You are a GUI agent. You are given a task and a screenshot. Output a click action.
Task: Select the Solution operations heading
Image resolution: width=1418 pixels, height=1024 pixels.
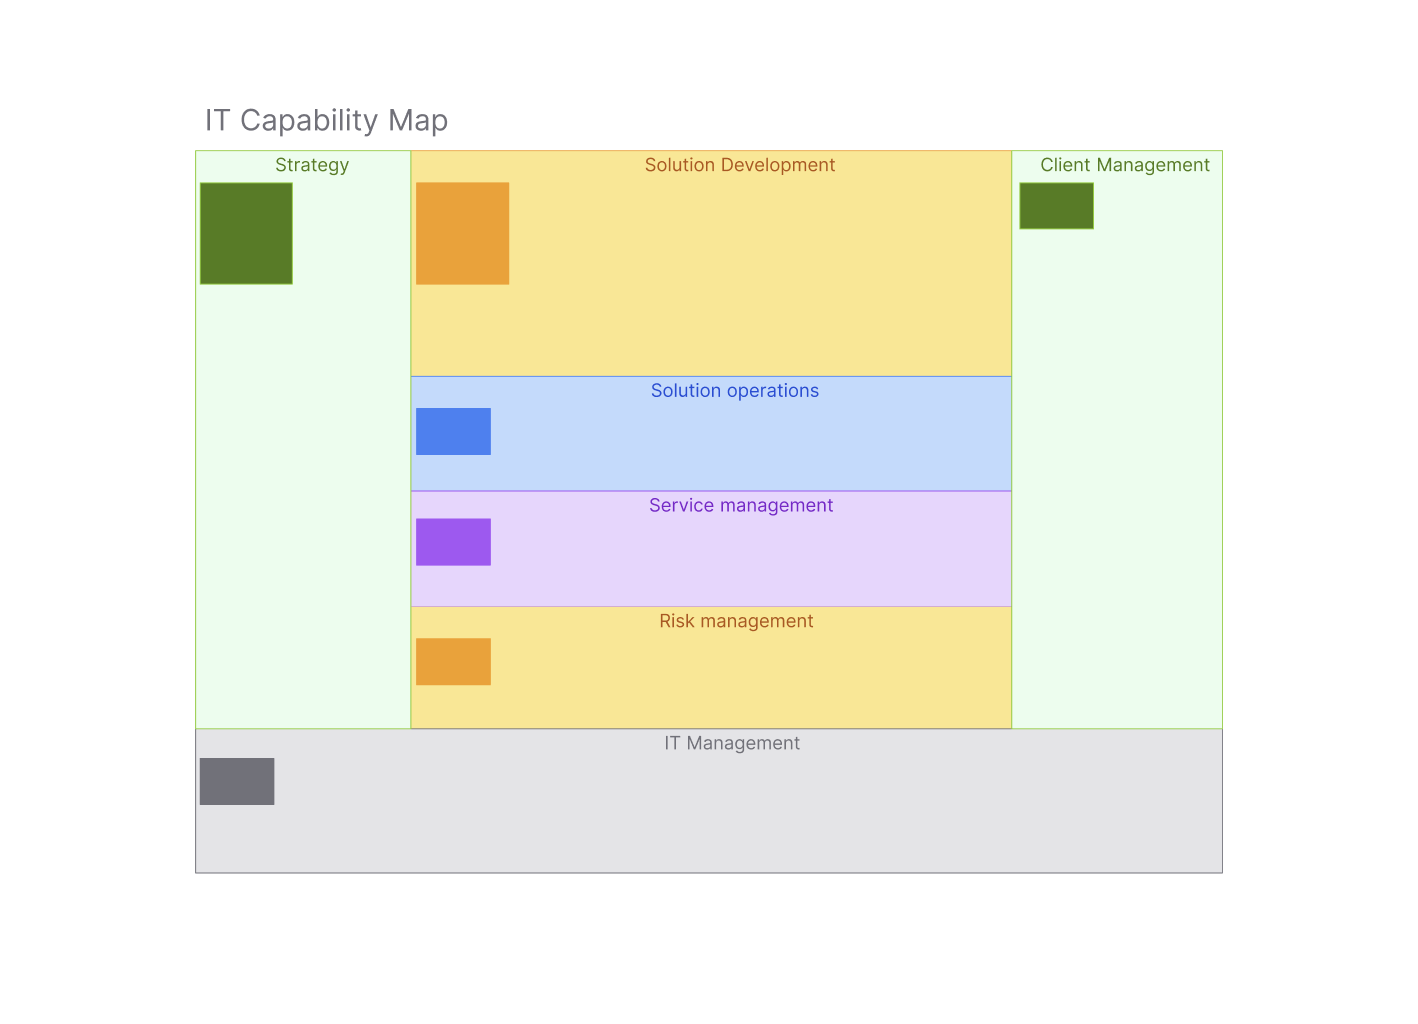734,391
